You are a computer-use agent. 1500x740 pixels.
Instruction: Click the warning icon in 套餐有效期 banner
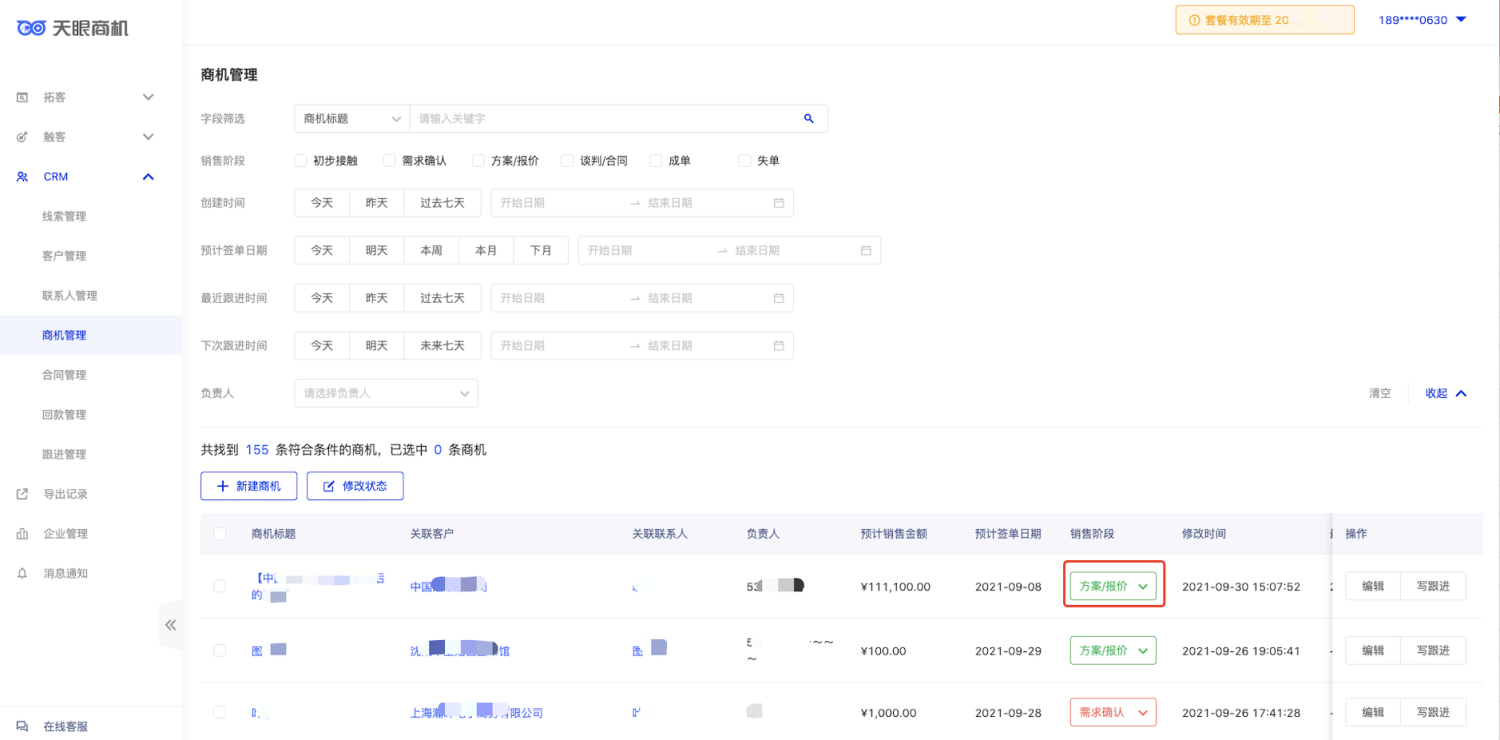point(1193,20)
